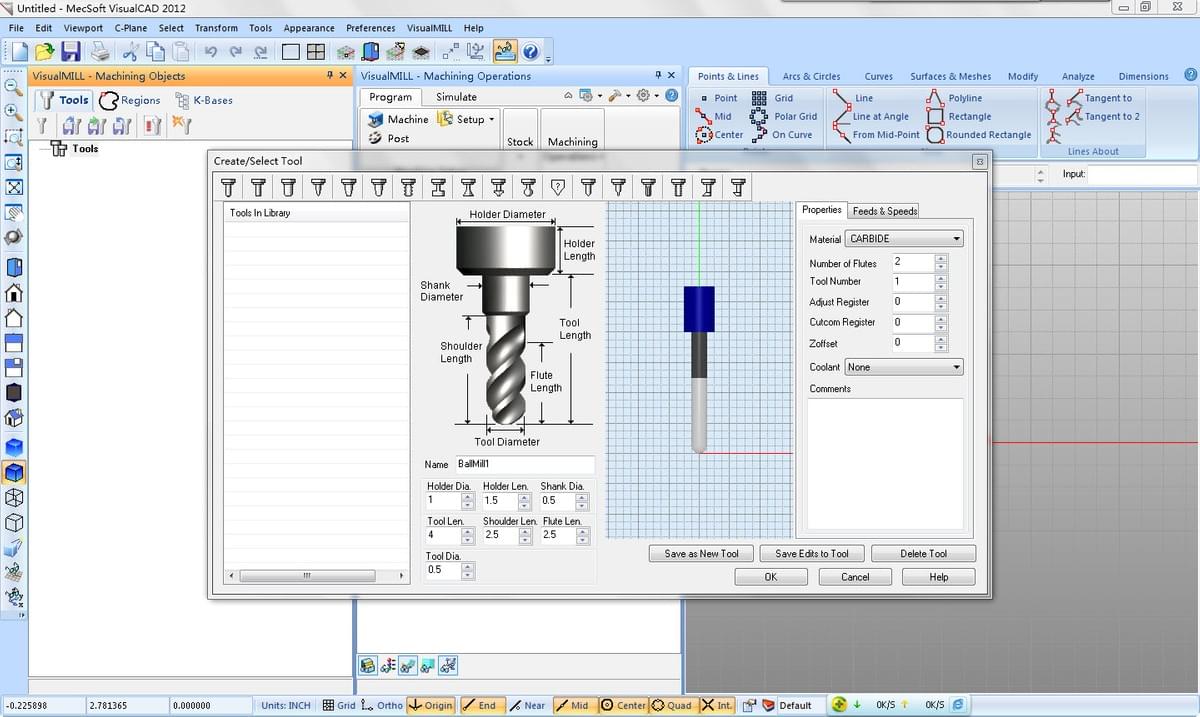The height and width of the screenshot is (717, 1200).
Task: Increase Tool Number stepper value
Action: (940, 277)
